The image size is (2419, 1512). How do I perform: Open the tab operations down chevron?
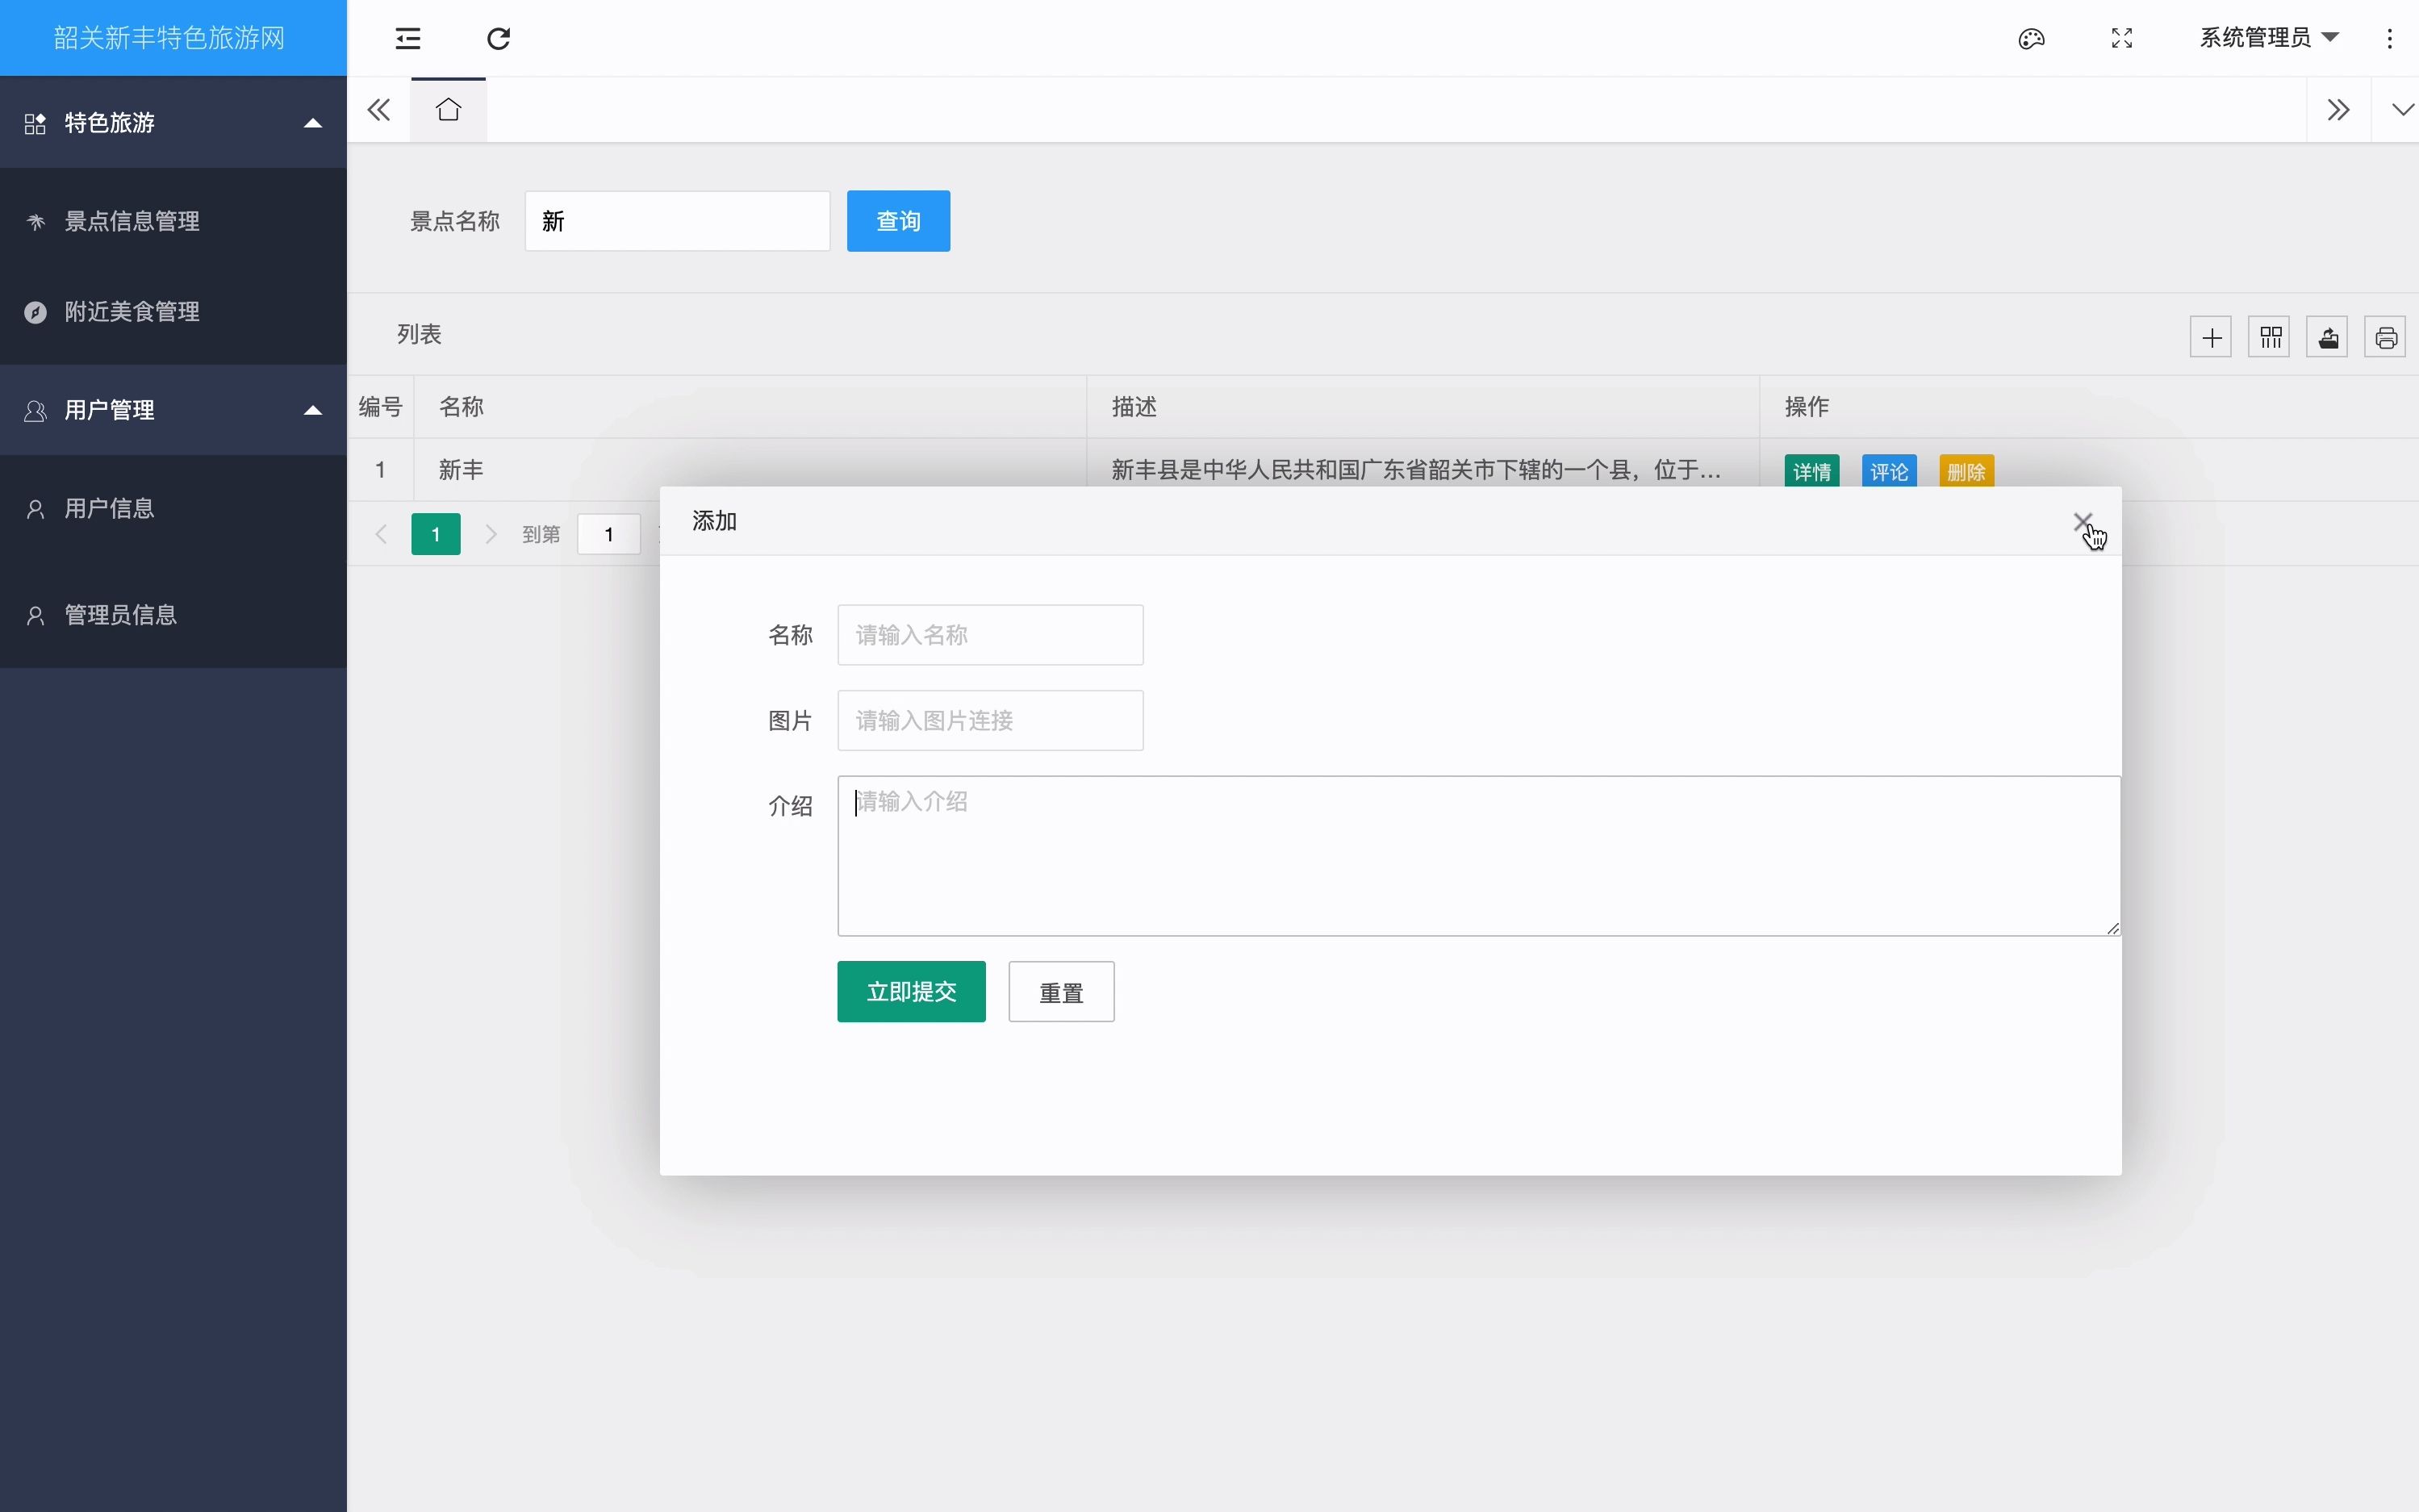tap(2402, 110)
